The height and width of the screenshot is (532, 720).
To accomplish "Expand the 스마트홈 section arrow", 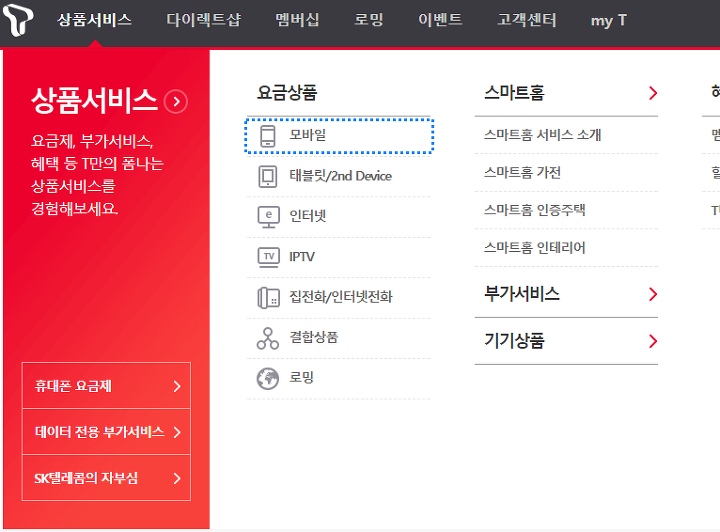I will (653, 93).
